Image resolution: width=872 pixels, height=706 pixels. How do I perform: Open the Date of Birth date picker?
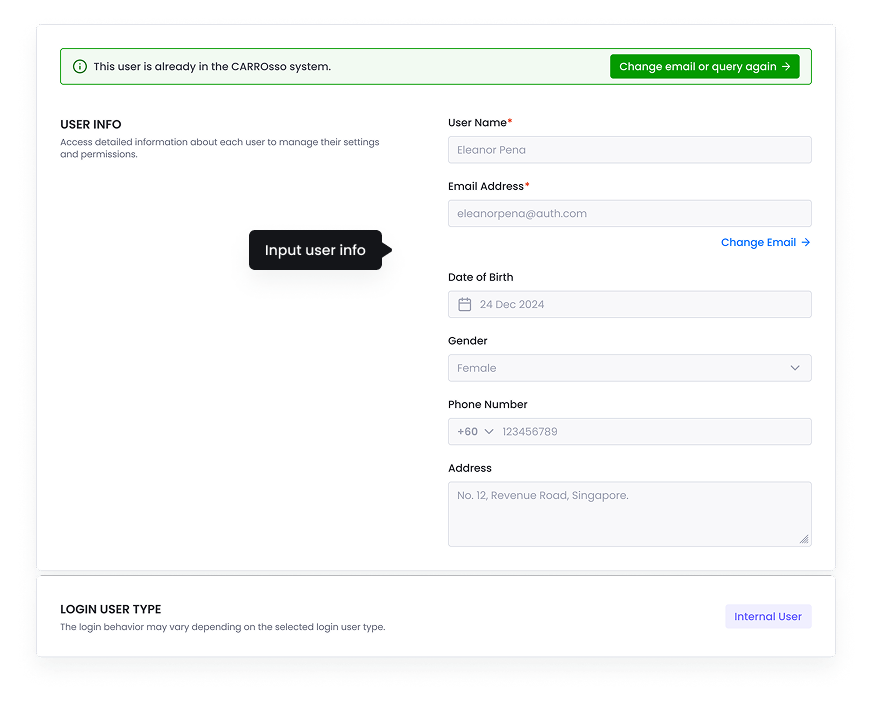coord(629,304)
